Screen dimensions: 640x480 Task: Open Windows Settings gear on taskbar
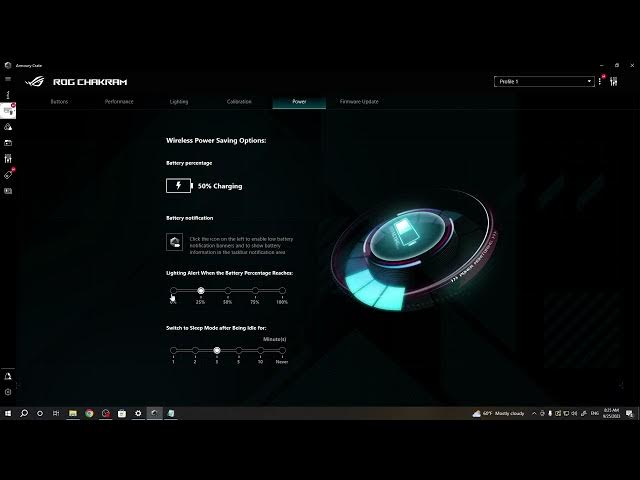click(x=138, y=413)
